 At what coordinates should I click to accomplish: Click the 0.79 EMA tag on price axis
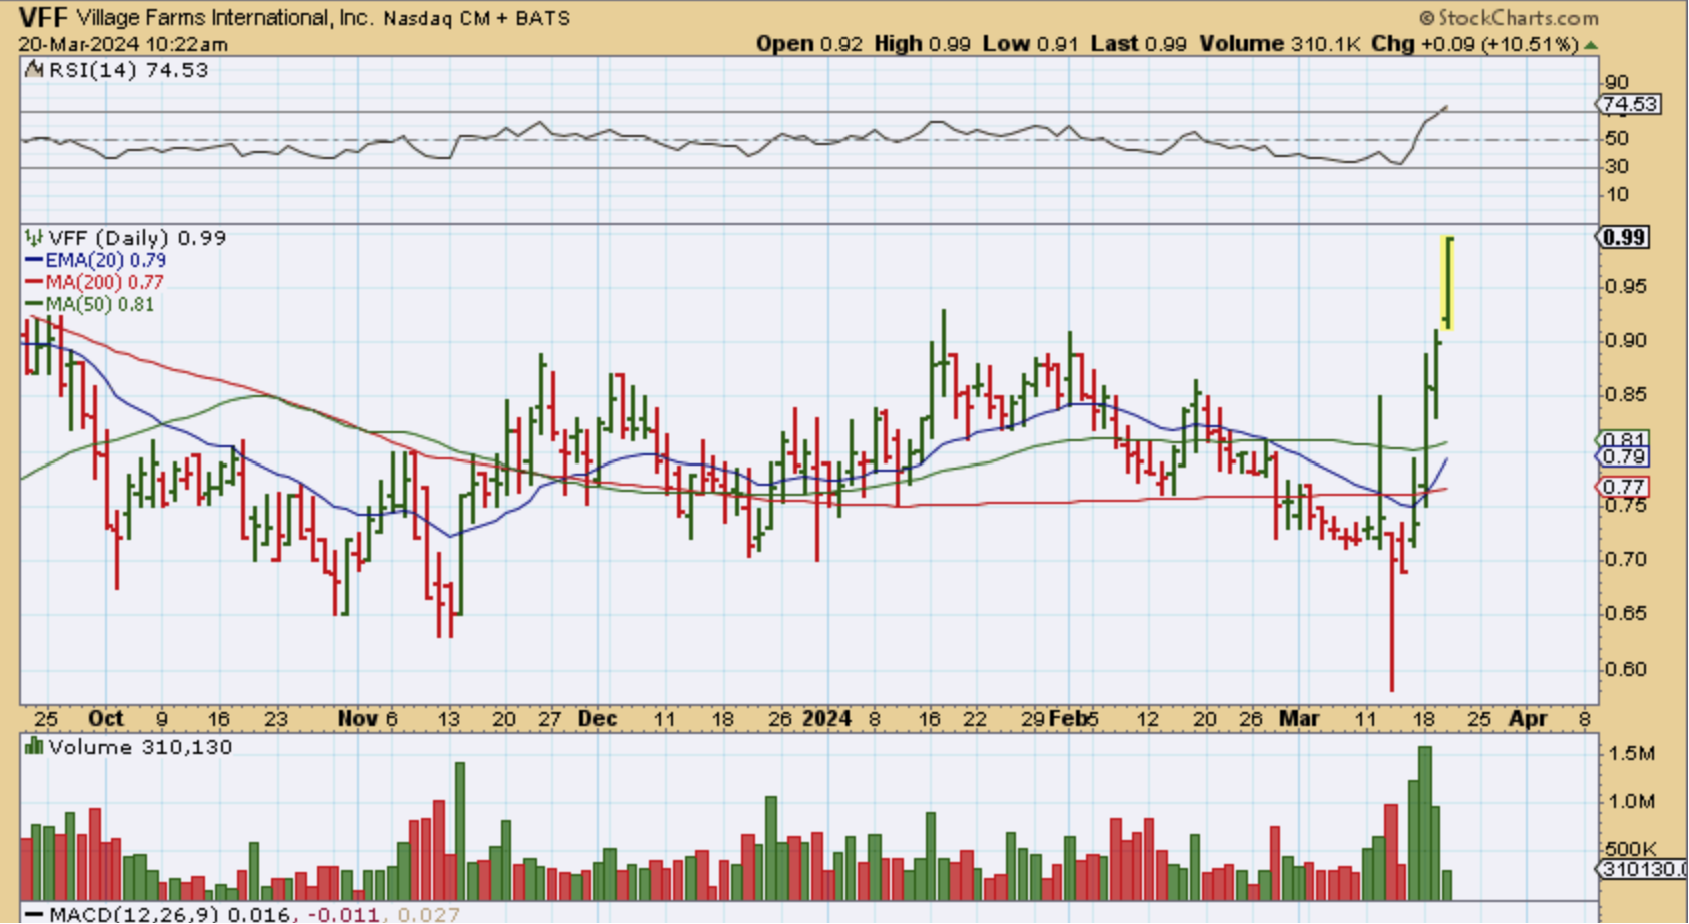click(x=1624, y=457)
